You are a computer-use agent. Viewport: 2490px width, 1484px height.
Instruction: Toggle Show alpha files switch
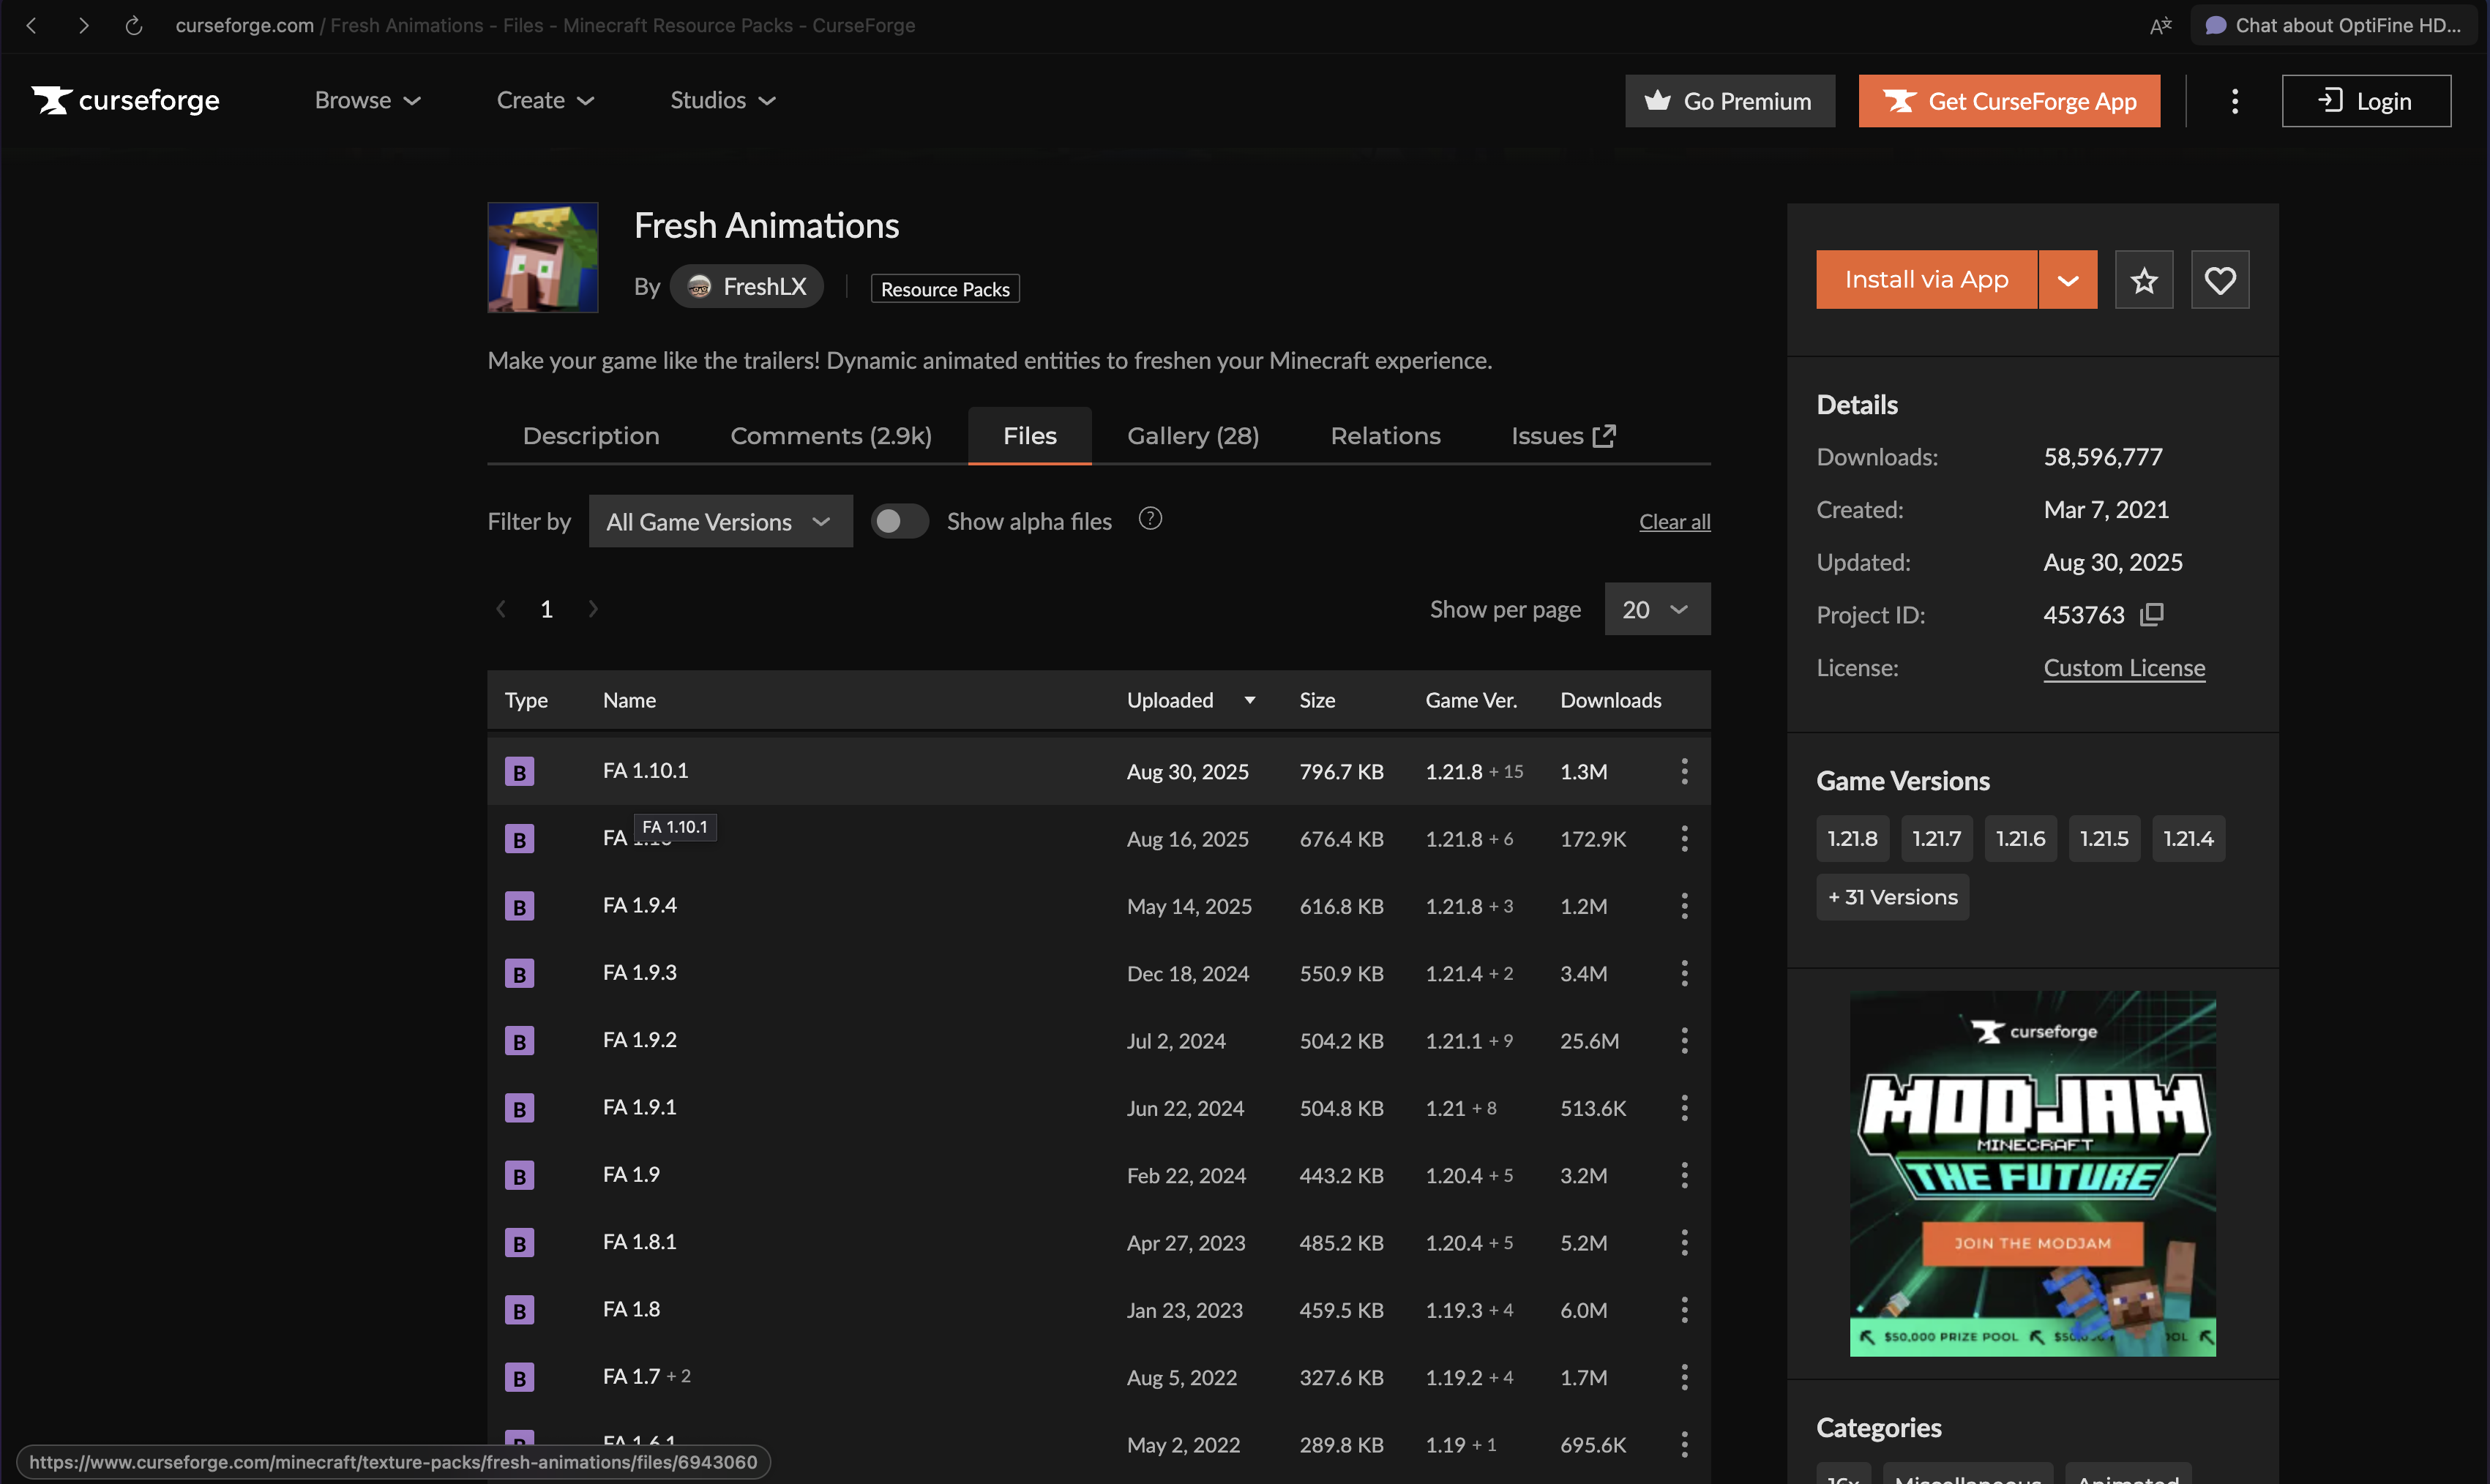click(x=898, y=521)
